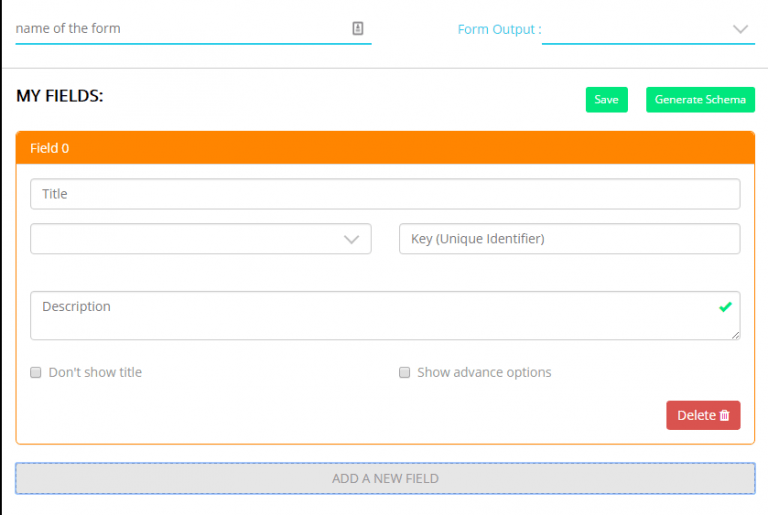This screenshot has width=768, height=515.
Task: Open the Form Output dropdown
Action: (648, 29)
